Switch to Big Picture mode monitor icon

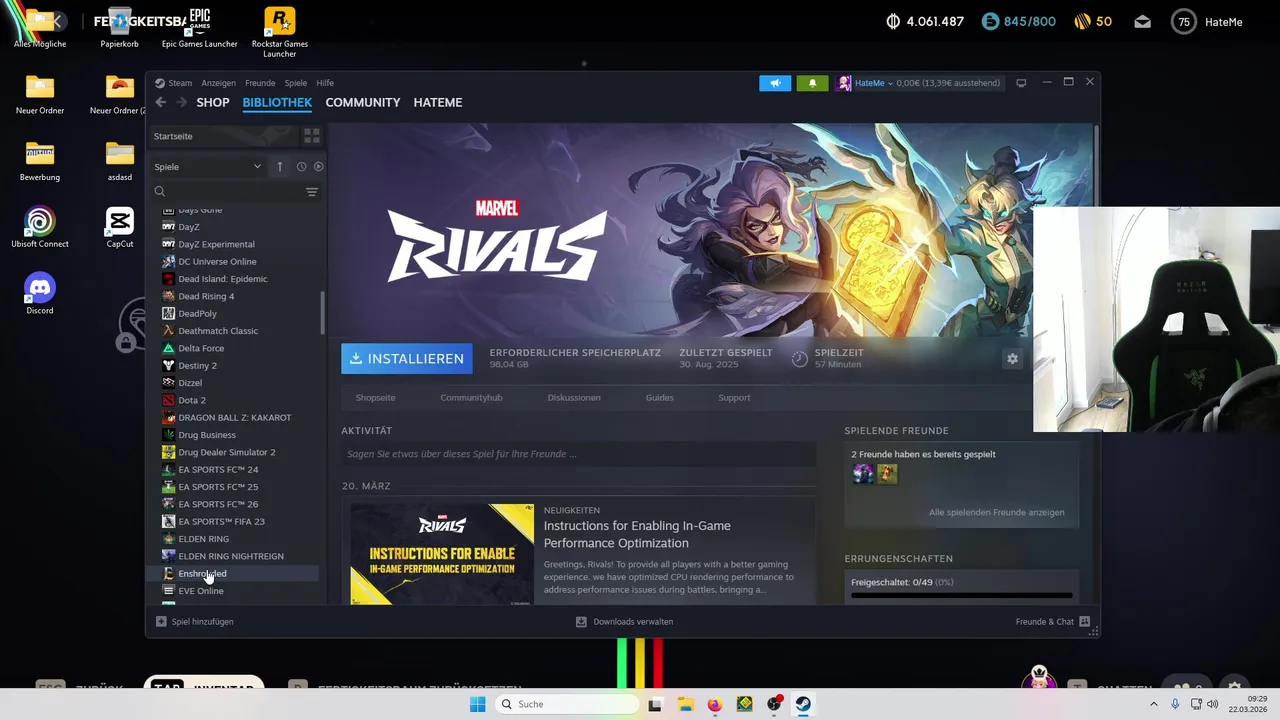pyautogui.click(x=1021, y=83)
